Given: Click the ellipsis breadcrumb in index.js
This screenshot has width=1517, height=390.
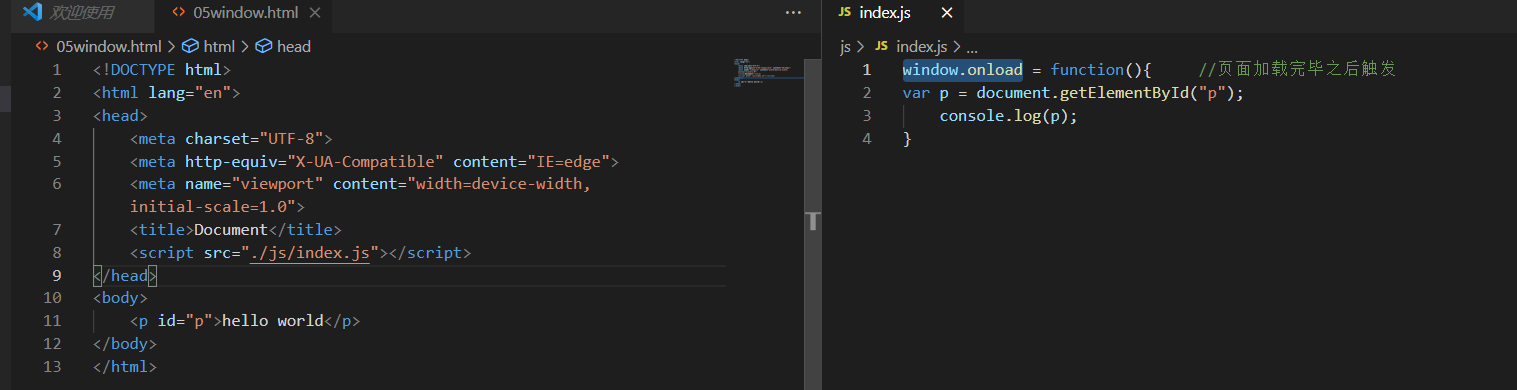Looking at the screenshot, I should (971, 46).
